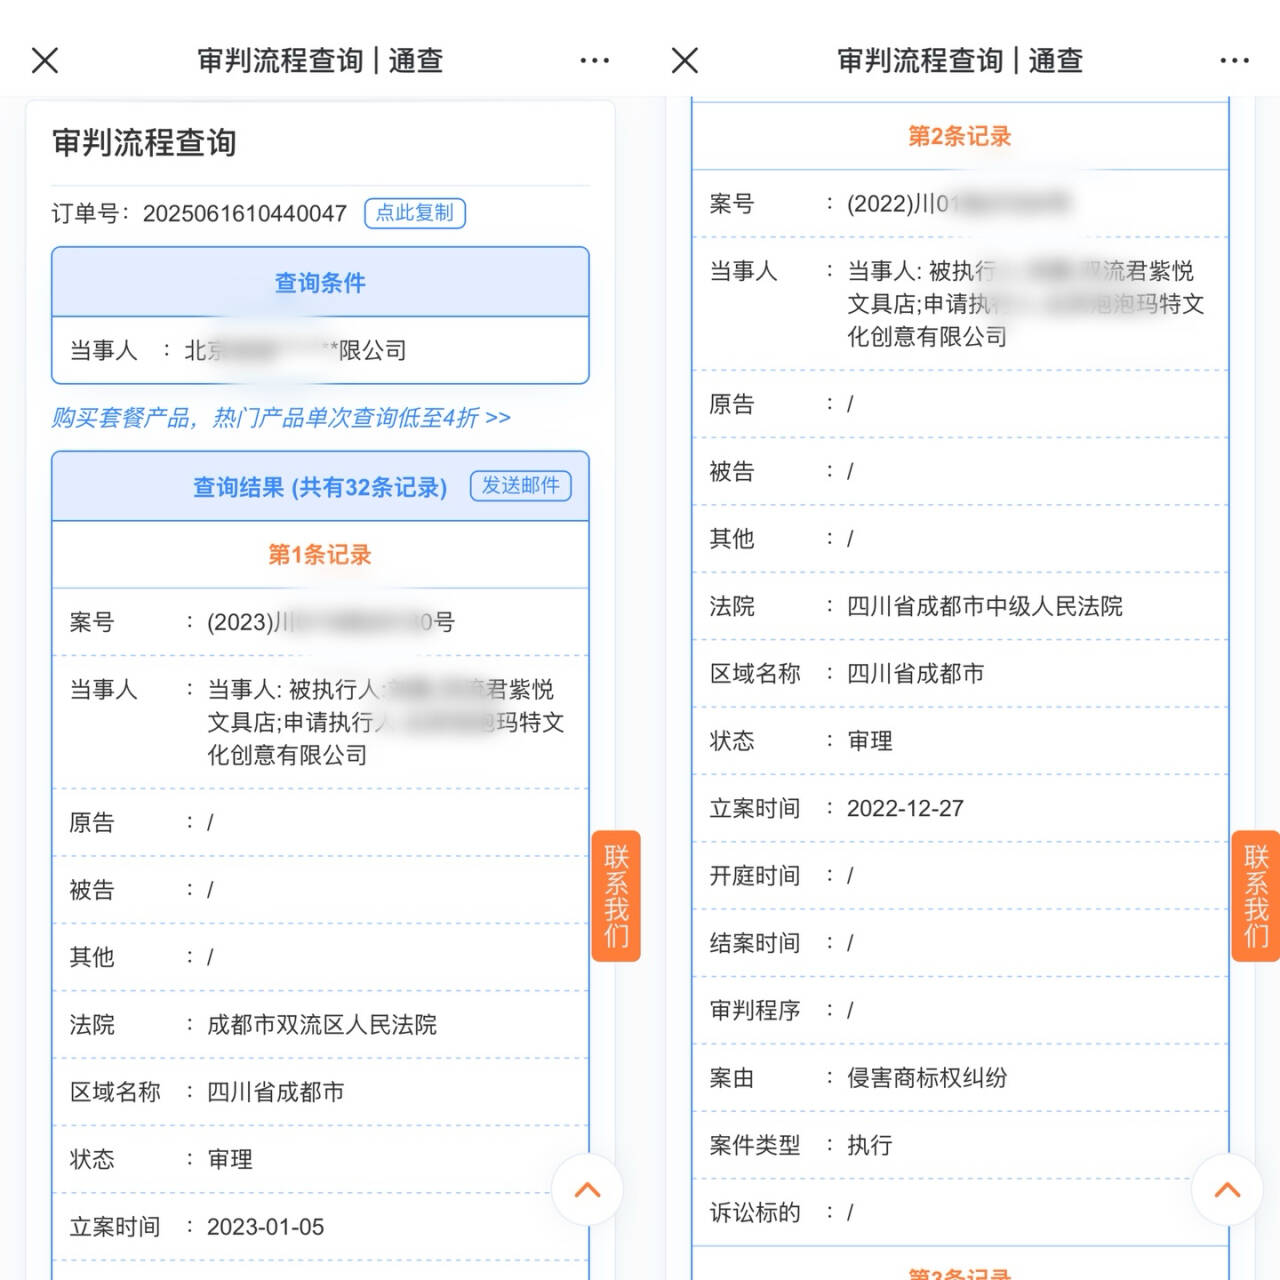The image size is (1280, 1280).
Task: Tap order number 2025061610440047
Action: (x=245, y=214)
